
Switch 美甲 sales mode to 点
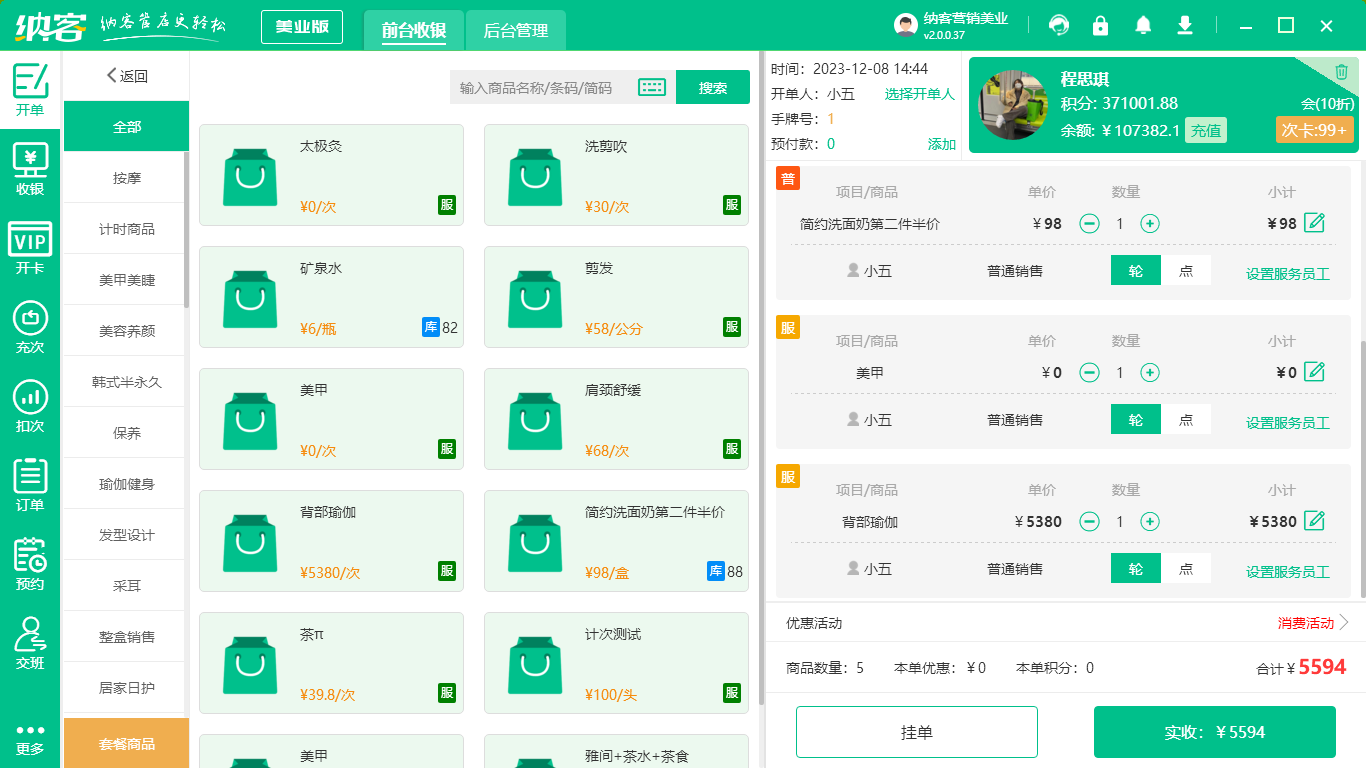coord(1186,420)
